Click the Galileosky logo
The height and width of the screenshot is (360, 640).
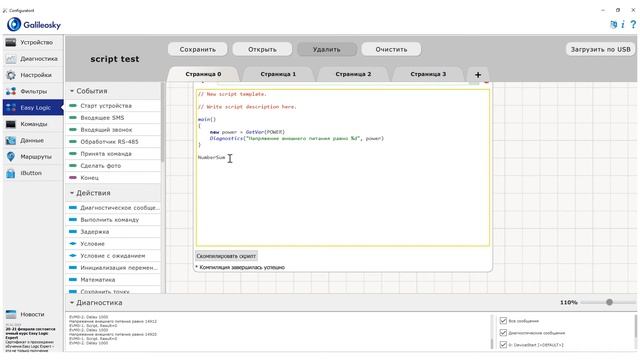[x=34, y=24]
